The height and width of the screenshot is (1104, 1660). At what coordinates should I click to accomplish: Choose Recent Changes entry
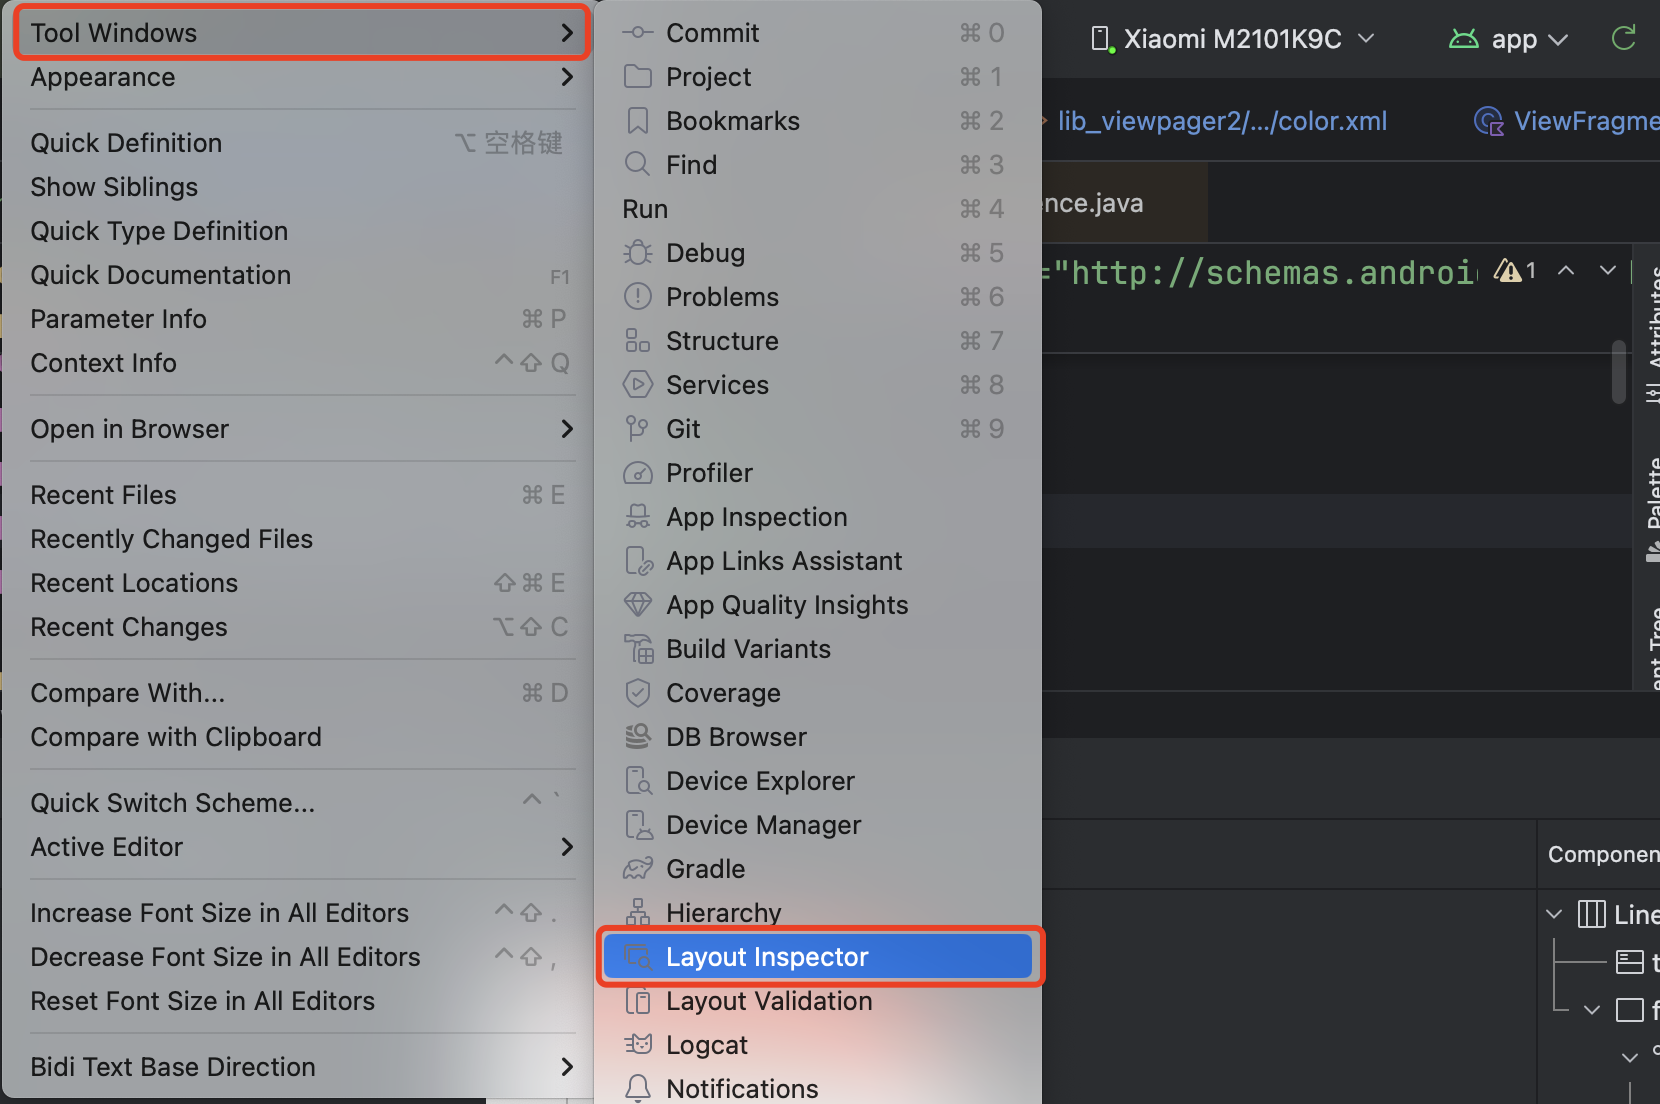tap(301, 627)
